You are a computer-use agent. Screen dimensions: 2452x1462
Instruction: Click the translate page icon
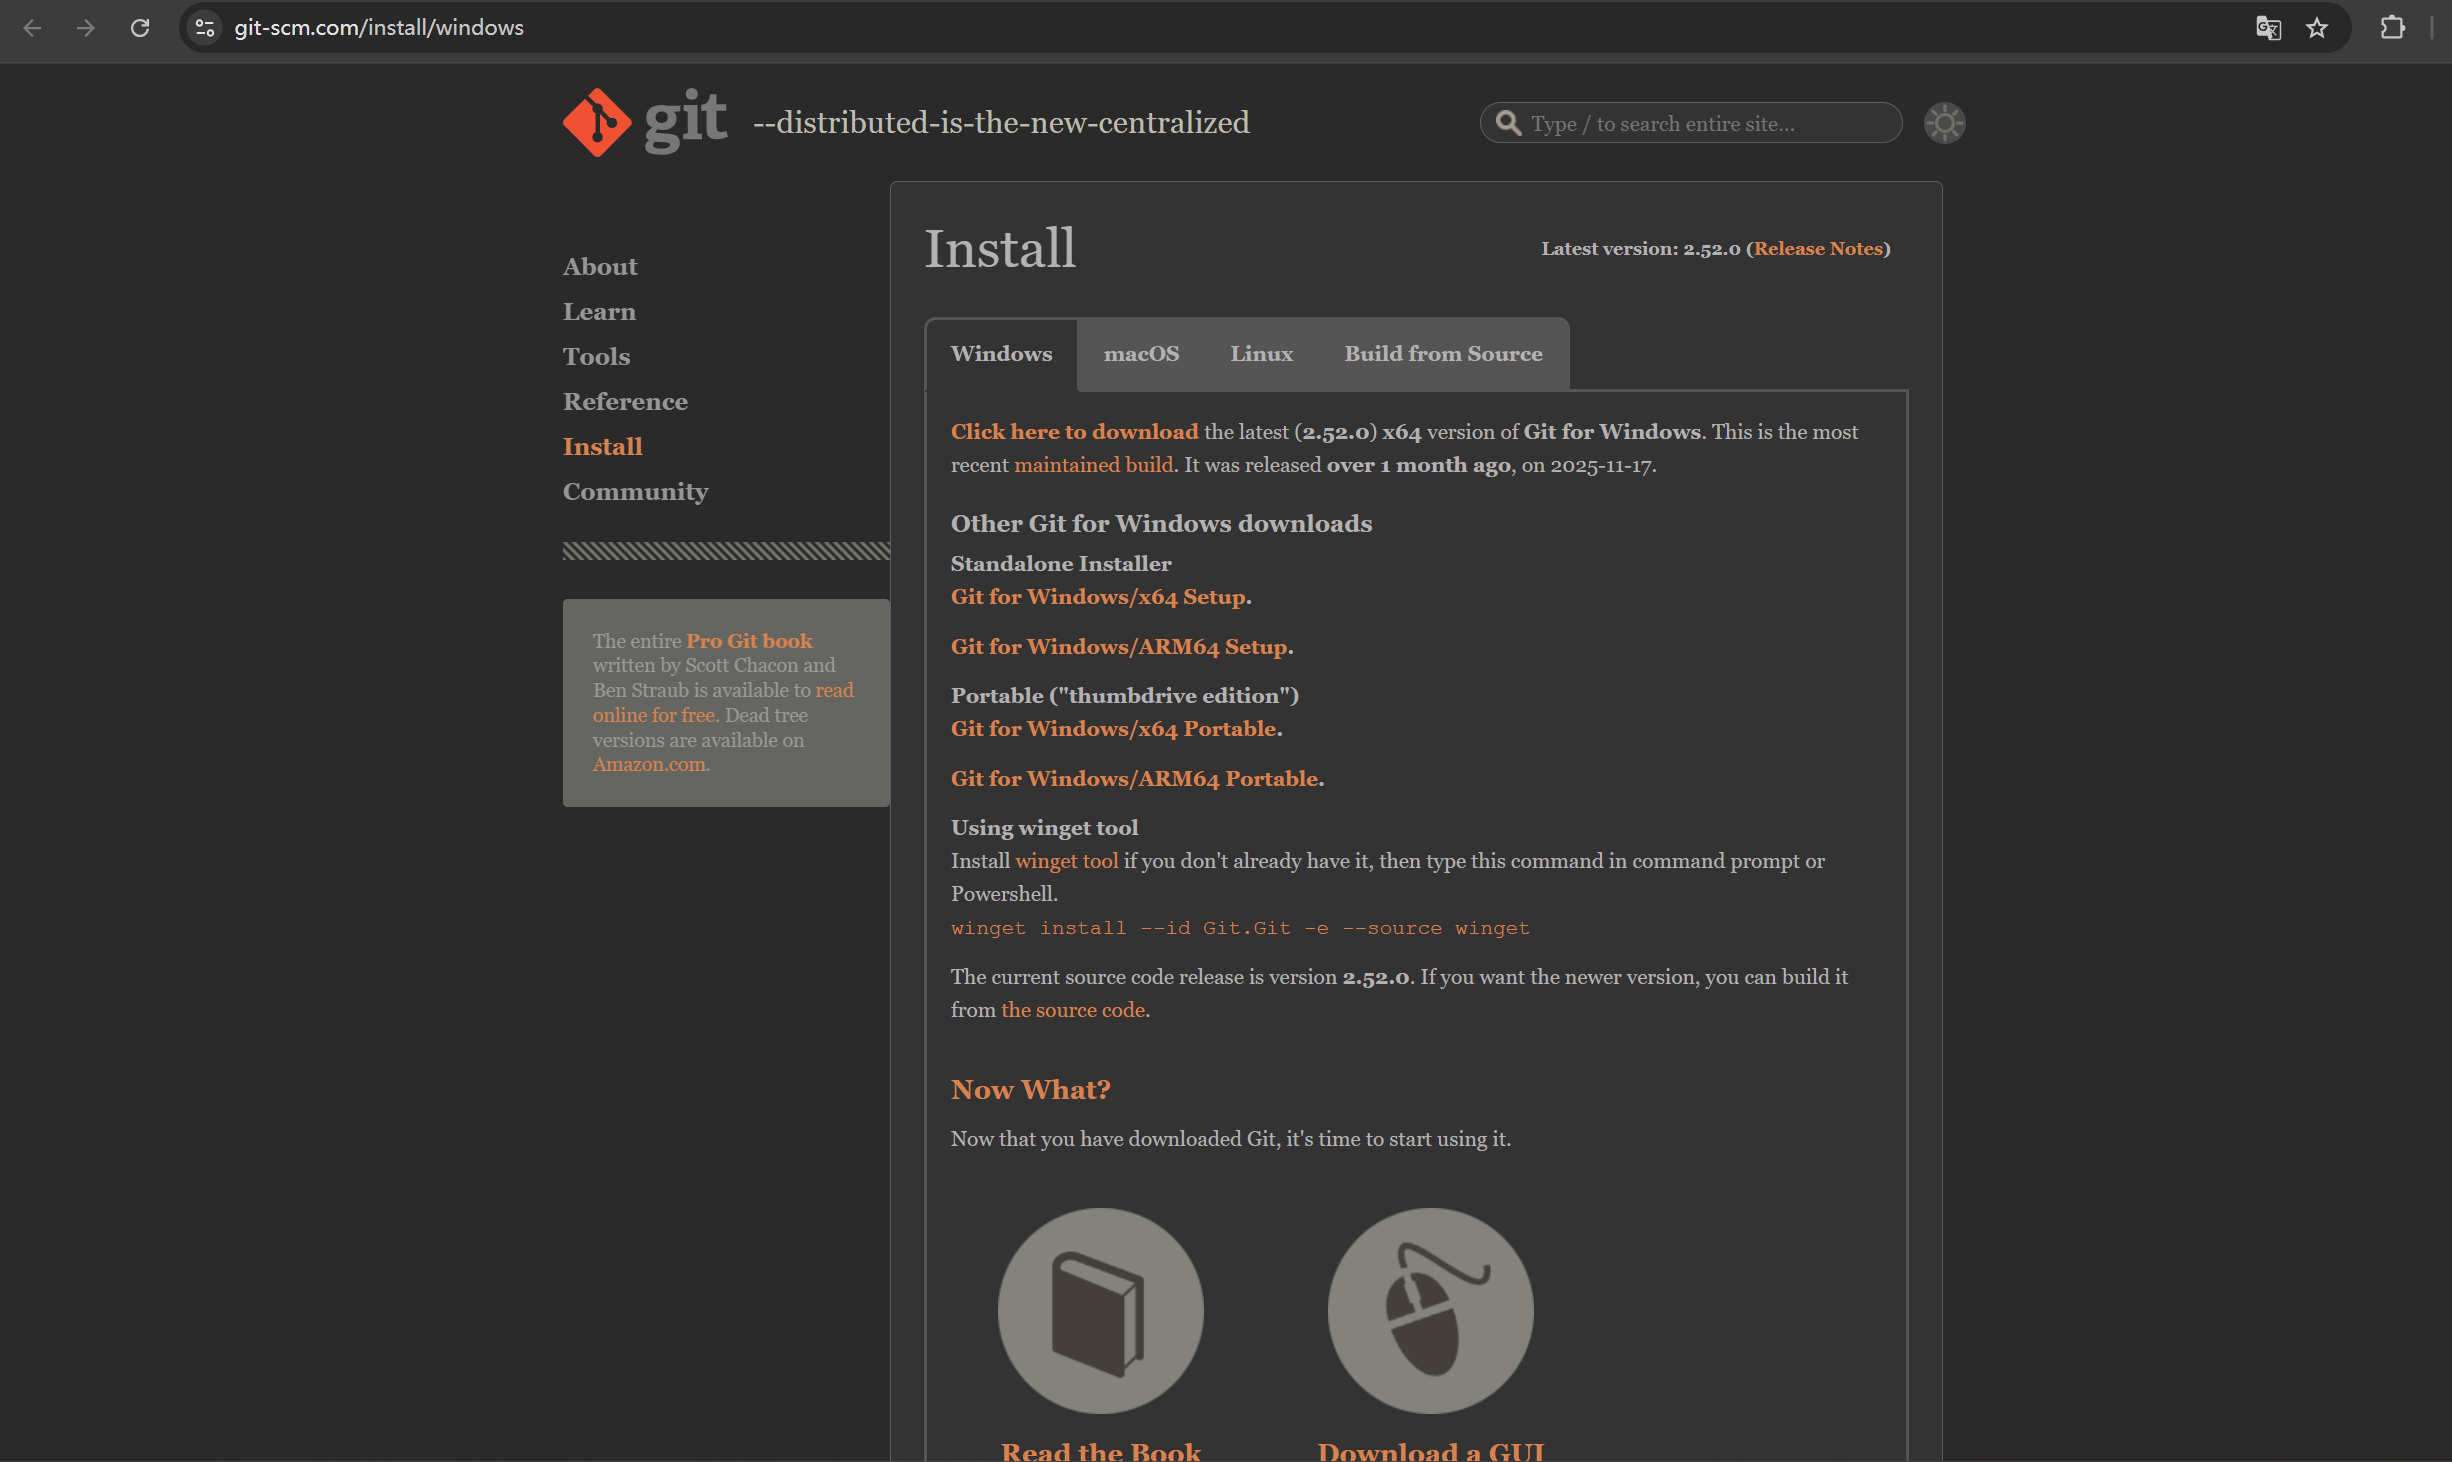coord(2268,28)
